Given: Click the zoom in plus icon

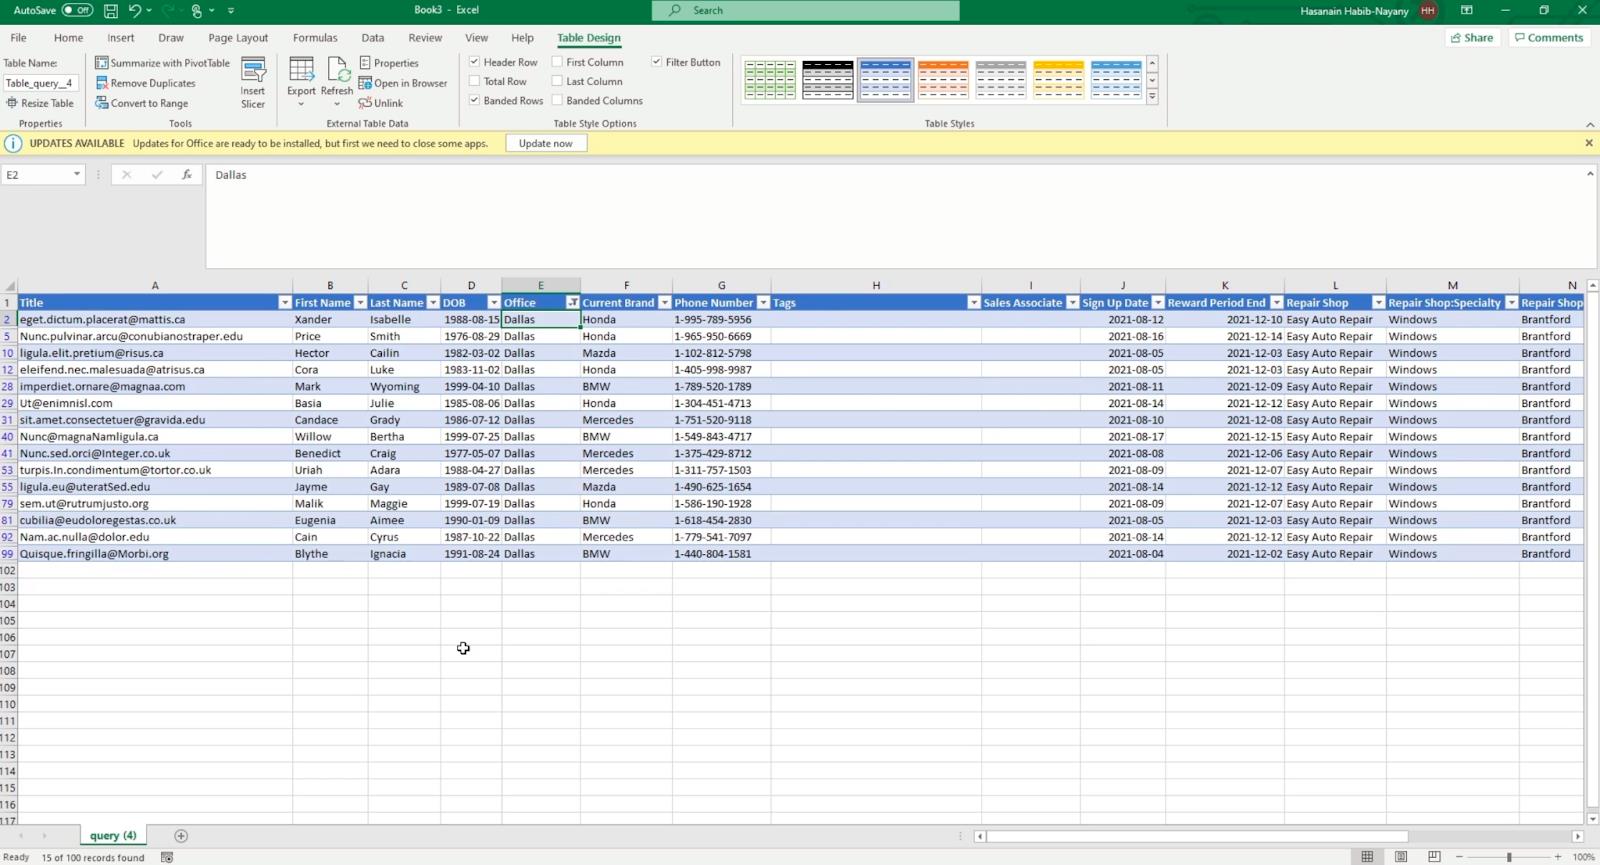Looking at the screenshot, I should 1558,857.
